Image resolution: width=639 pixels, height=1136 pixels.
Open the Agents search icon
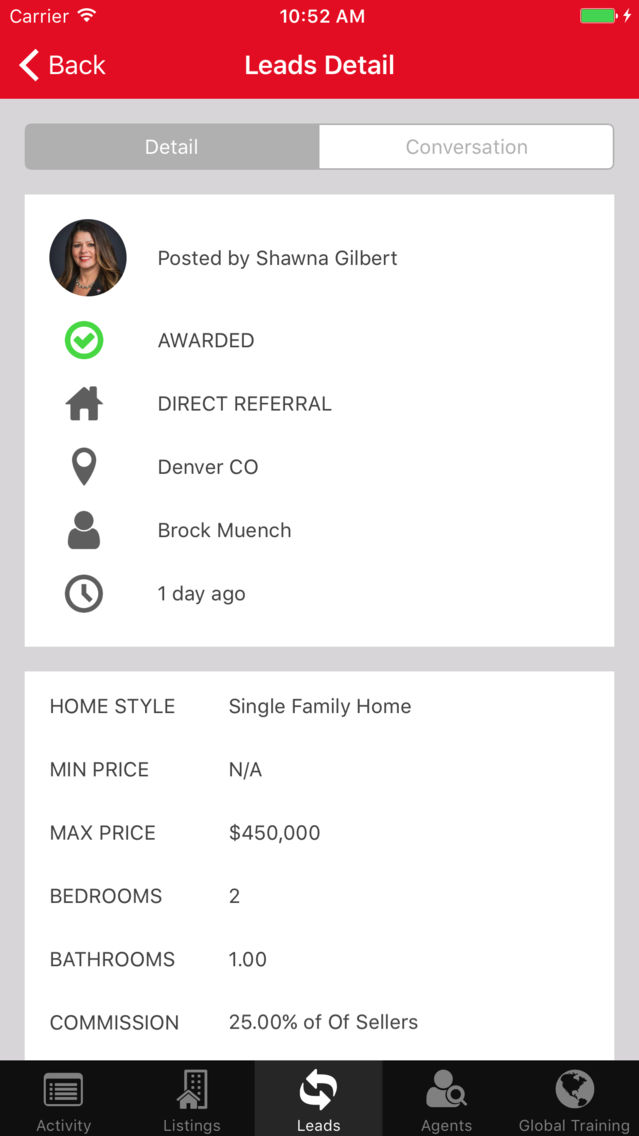[x=446, y=1090]
